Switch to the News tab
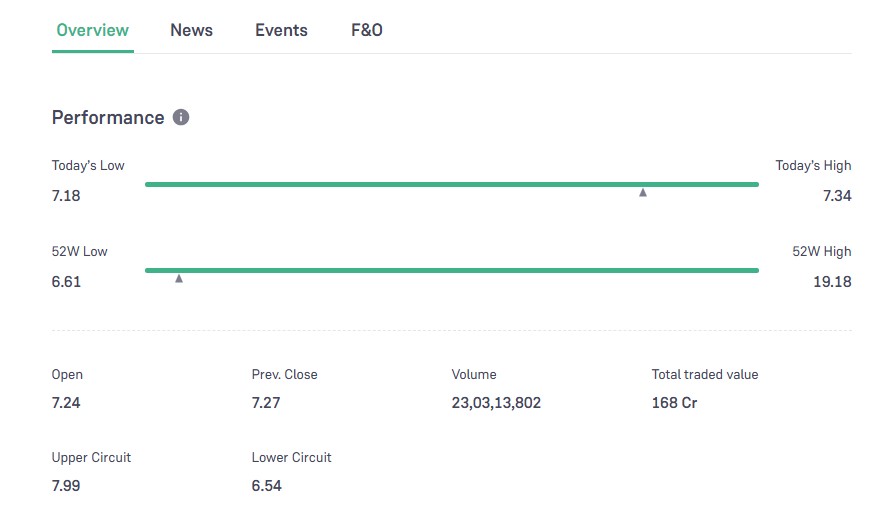Viewport: 877px width, 519px height. [x=191, y=30]
